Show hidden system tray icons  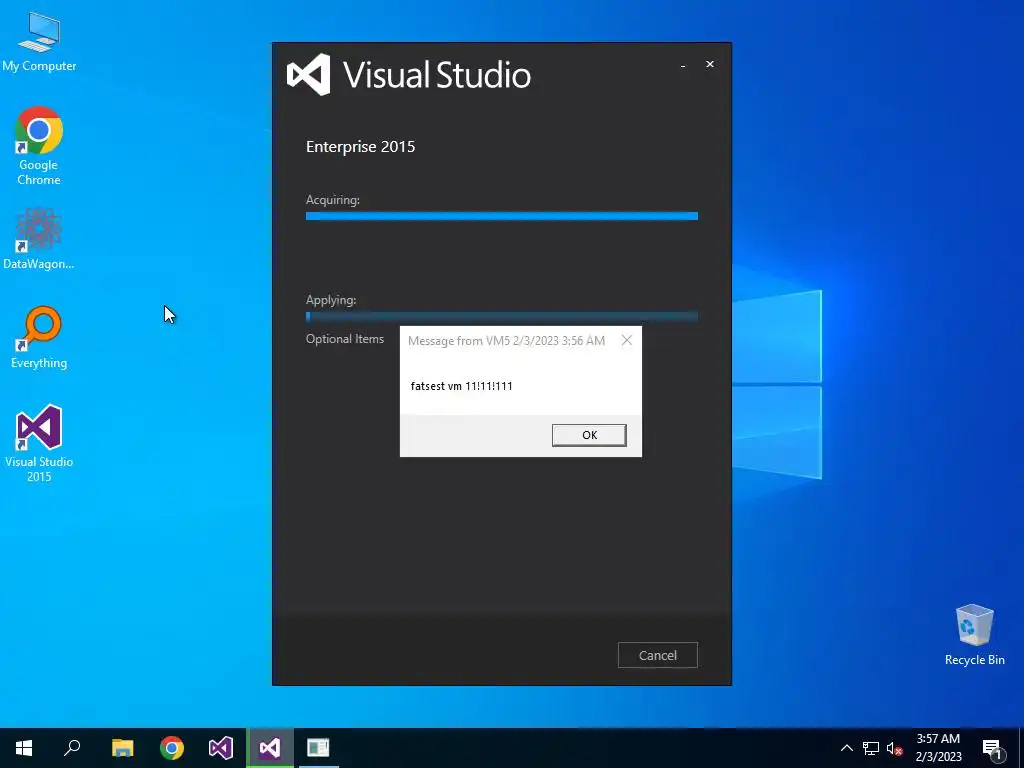pyautogui.click(x=846, y=748)
